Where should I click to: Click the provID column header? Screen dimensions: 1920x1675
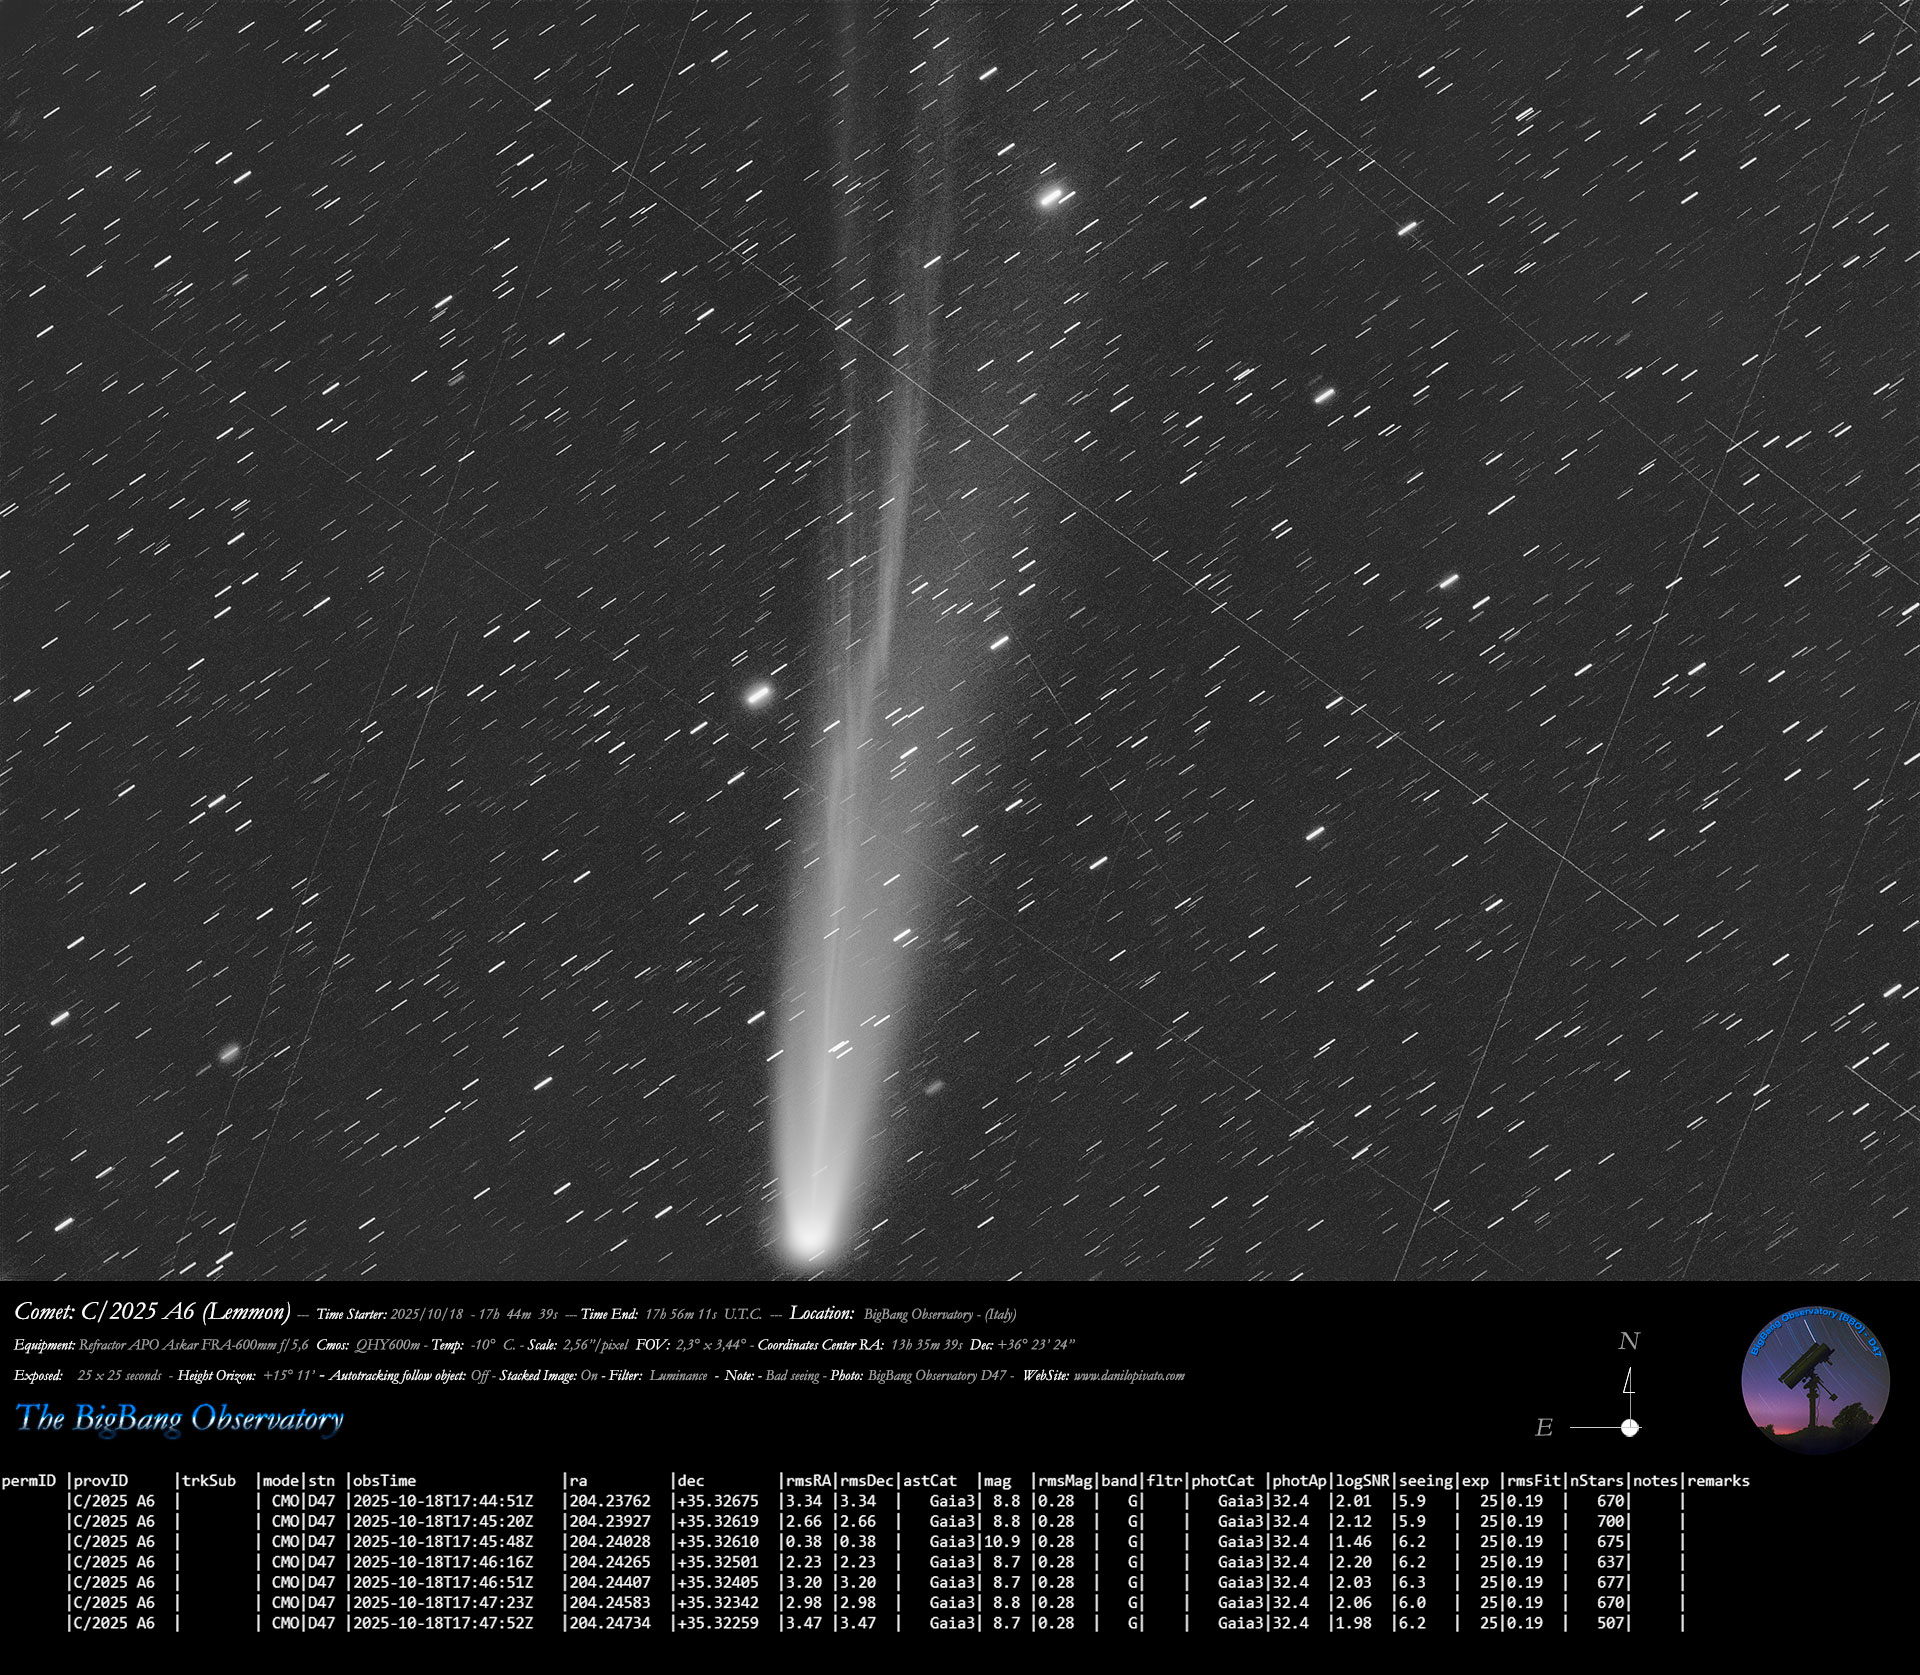click(100, 1481)
